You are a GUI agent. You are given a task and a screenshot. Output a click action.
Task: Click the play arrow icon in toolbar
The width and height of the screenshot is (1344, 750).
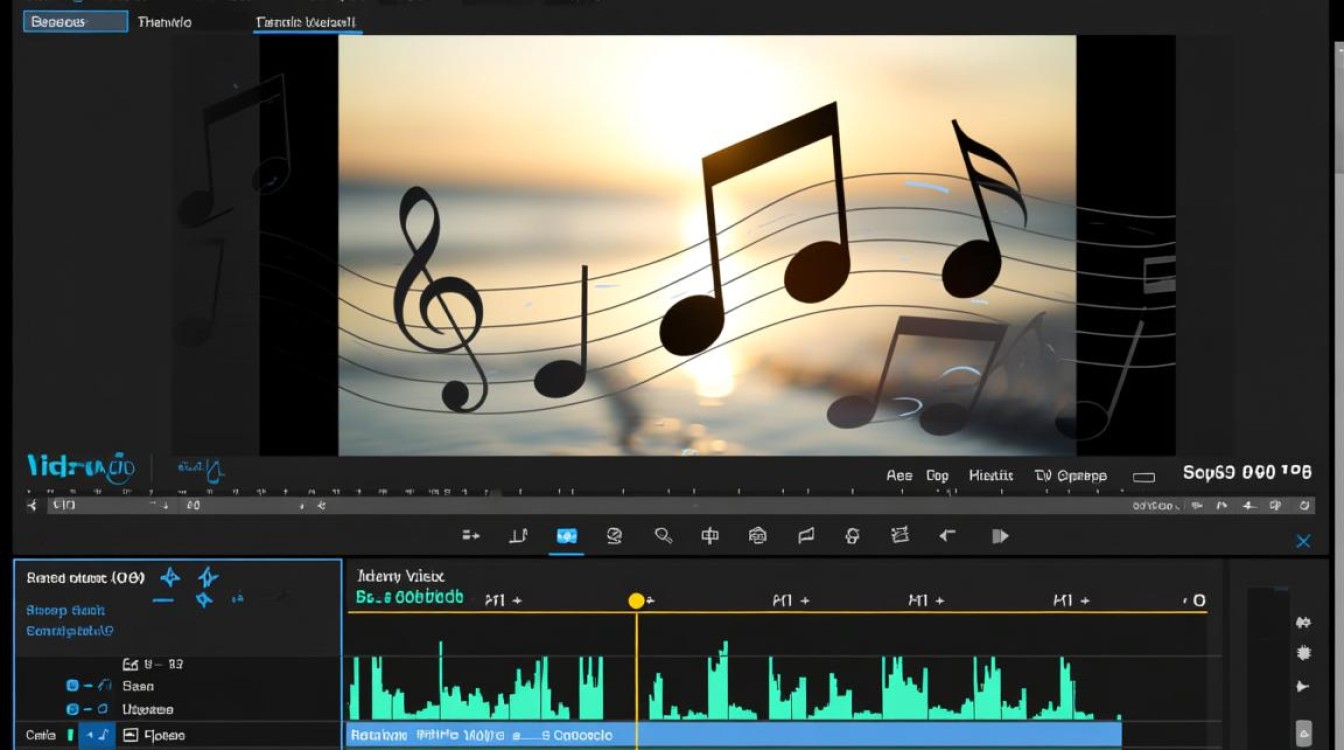click(x=1000, y=536)
